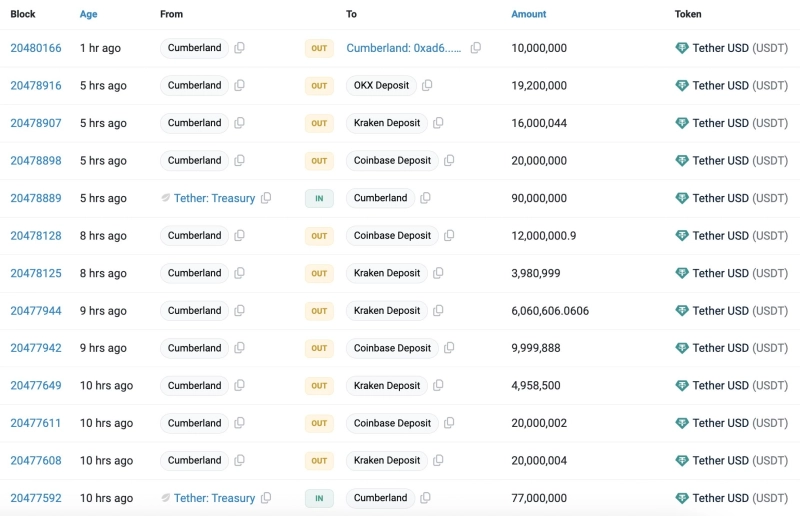Select the OKX Deposit address label
Screen dimensions: 800x516
tap(381, 86)
